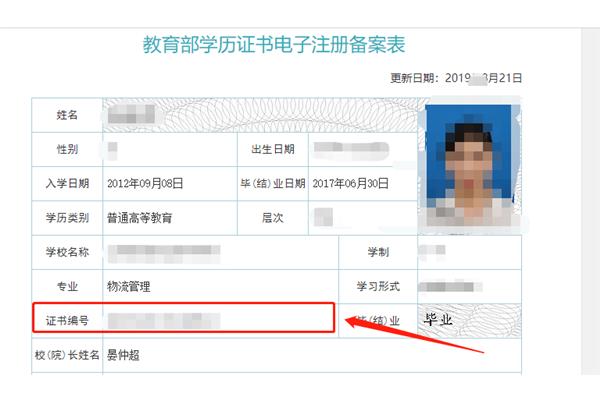Click the 学校名称 label cell
Image resolution: width=600 pixels, height=400 pixels.
(67, 252)
